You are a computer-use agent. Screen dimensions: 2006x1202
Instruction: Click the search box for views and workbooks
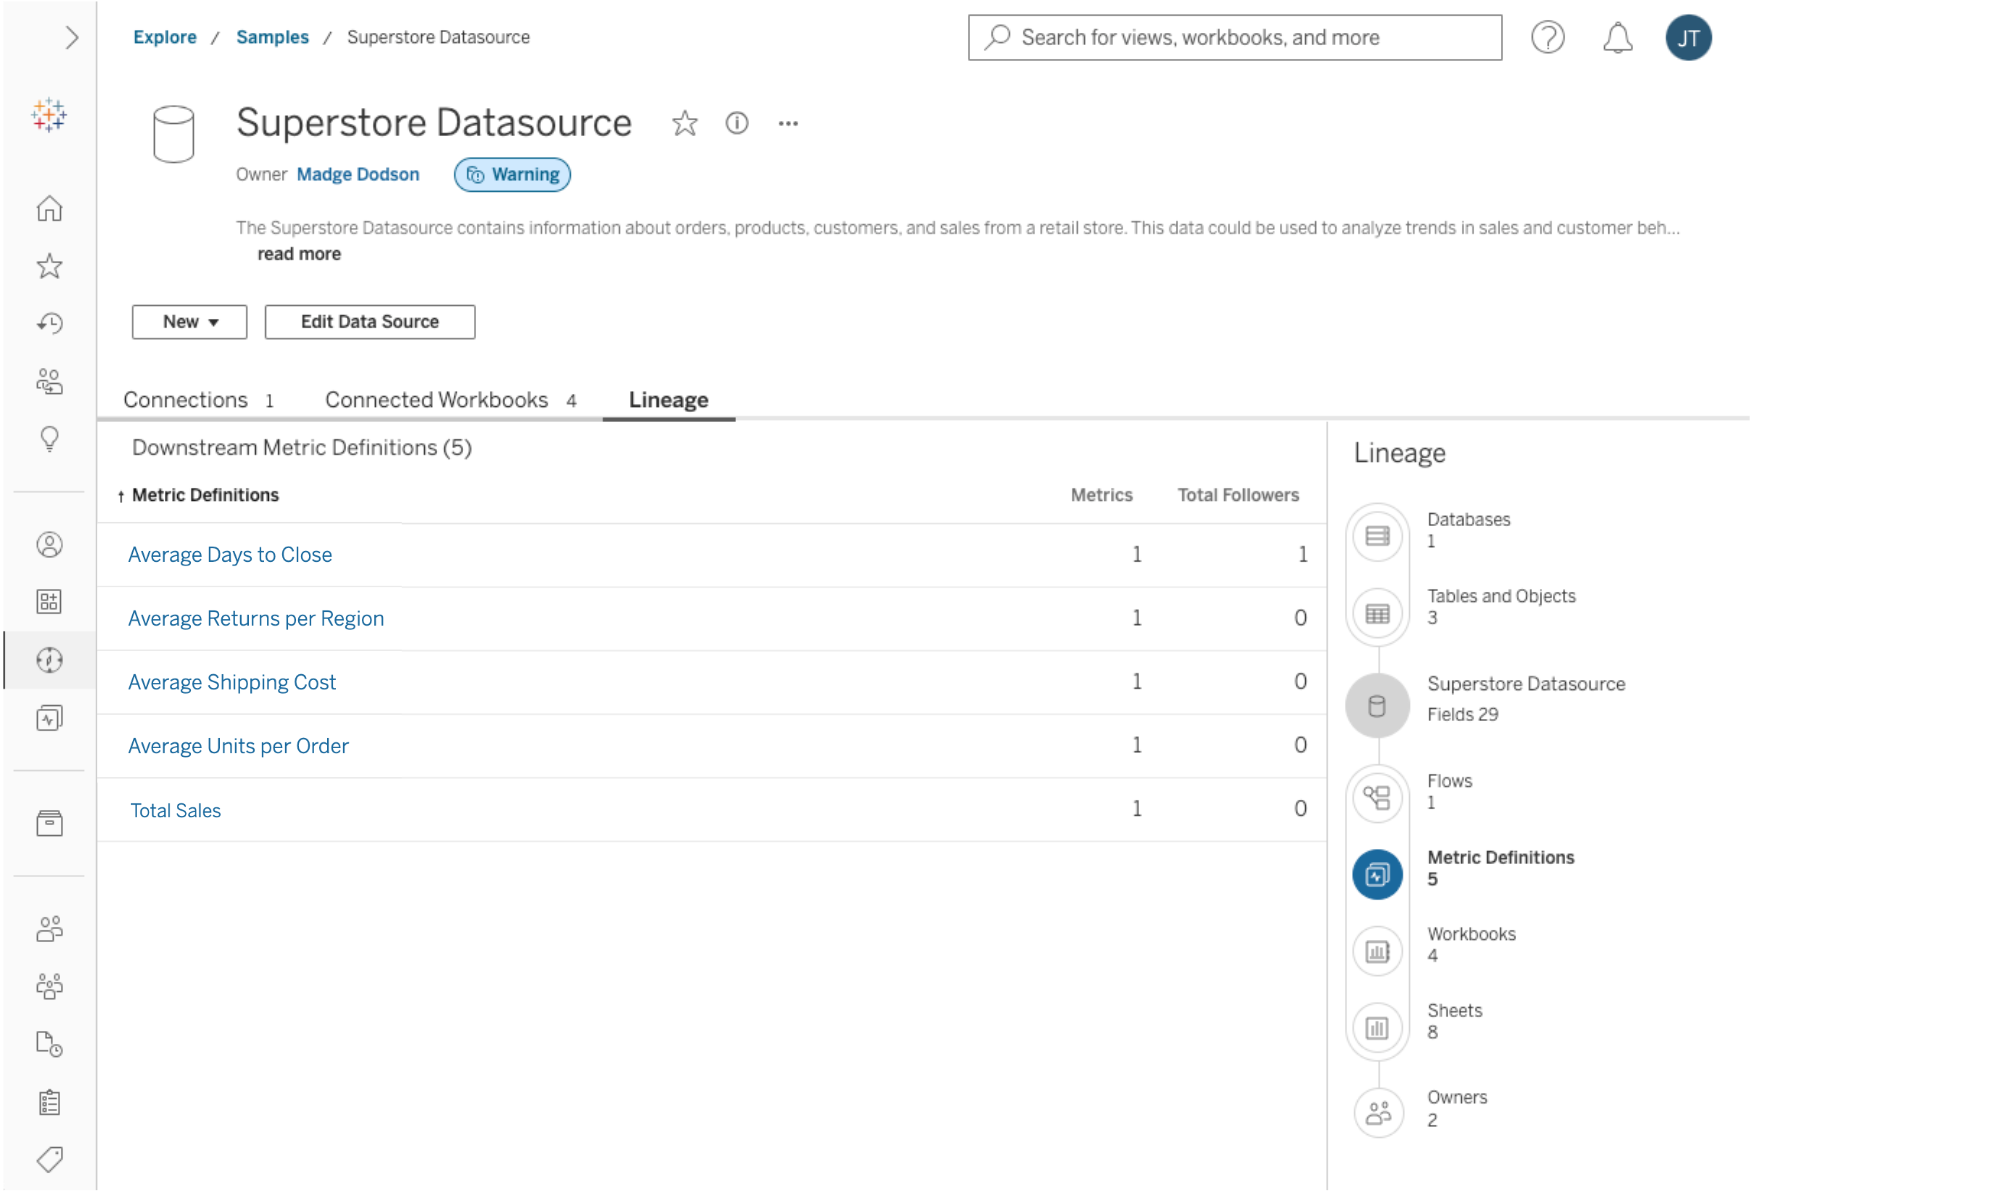[x=1235, y=38]
